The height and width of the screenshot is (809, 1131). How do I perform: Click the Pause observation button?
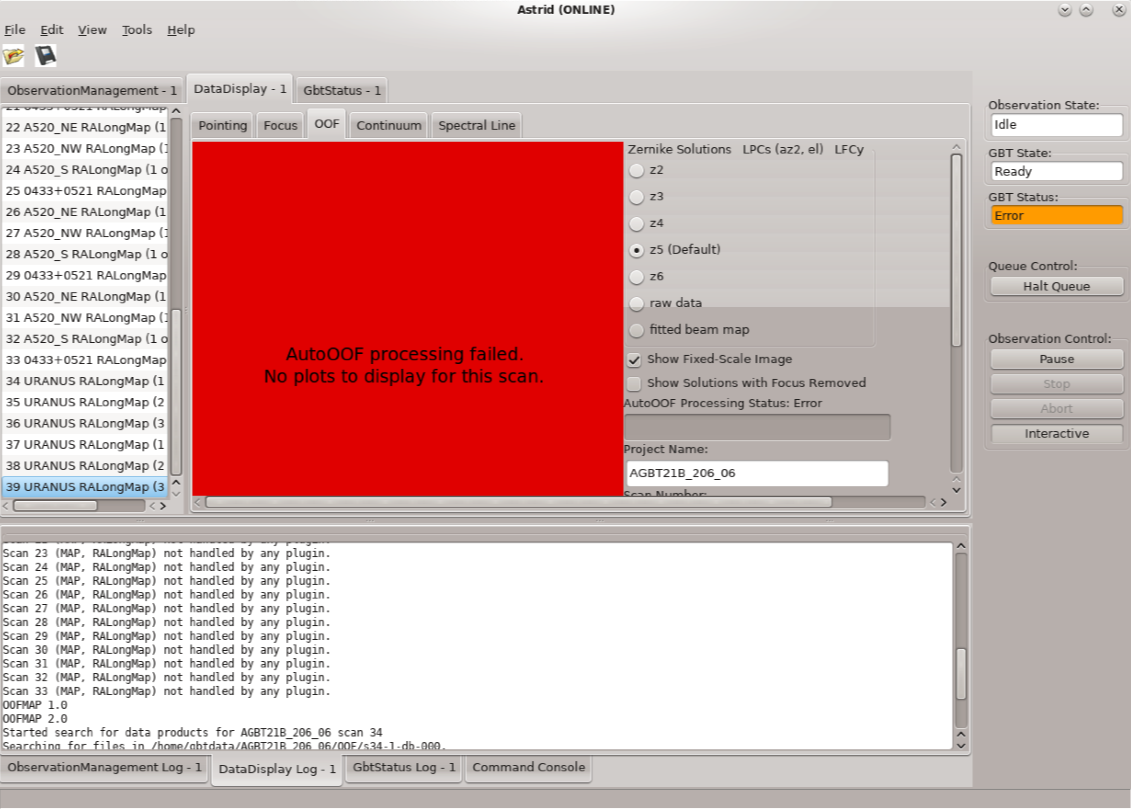click(1056, 359)
